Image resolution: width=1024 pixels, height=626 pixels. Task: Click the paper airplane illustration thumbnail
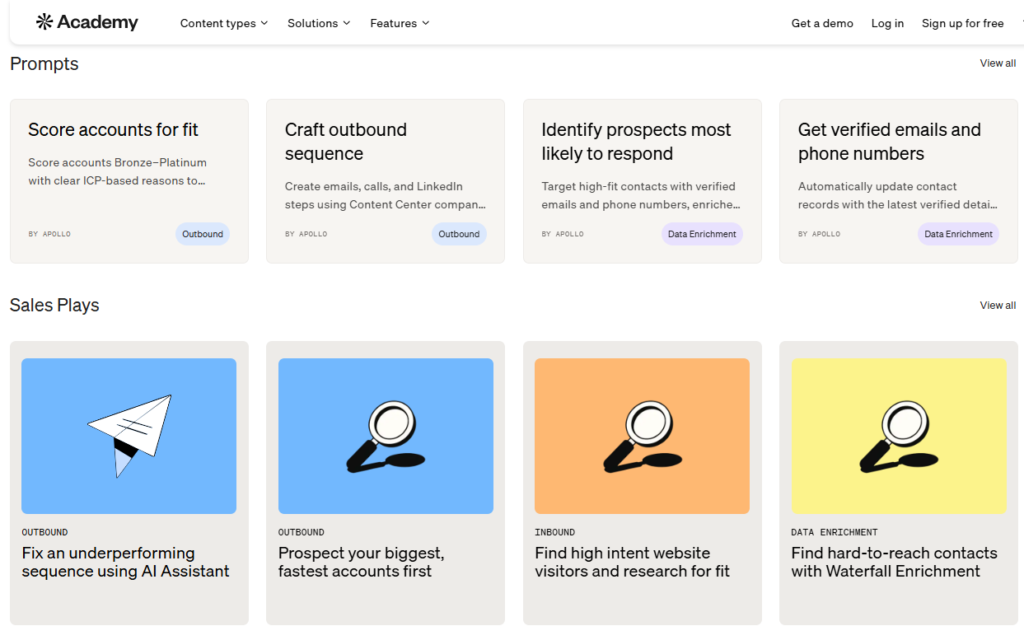click(129, 435)
